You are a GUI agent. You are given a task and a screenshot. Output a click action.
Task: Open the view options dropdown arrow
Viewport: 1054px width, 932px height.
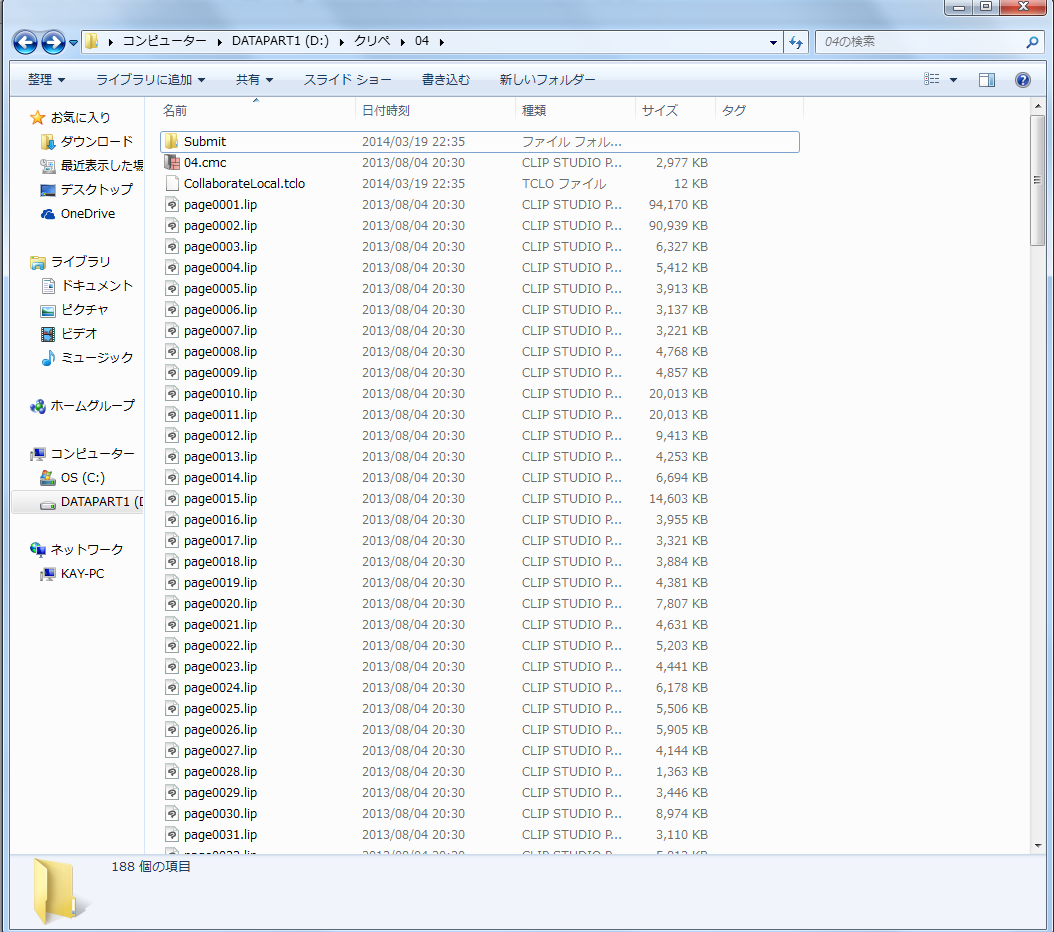coord(953,80)
